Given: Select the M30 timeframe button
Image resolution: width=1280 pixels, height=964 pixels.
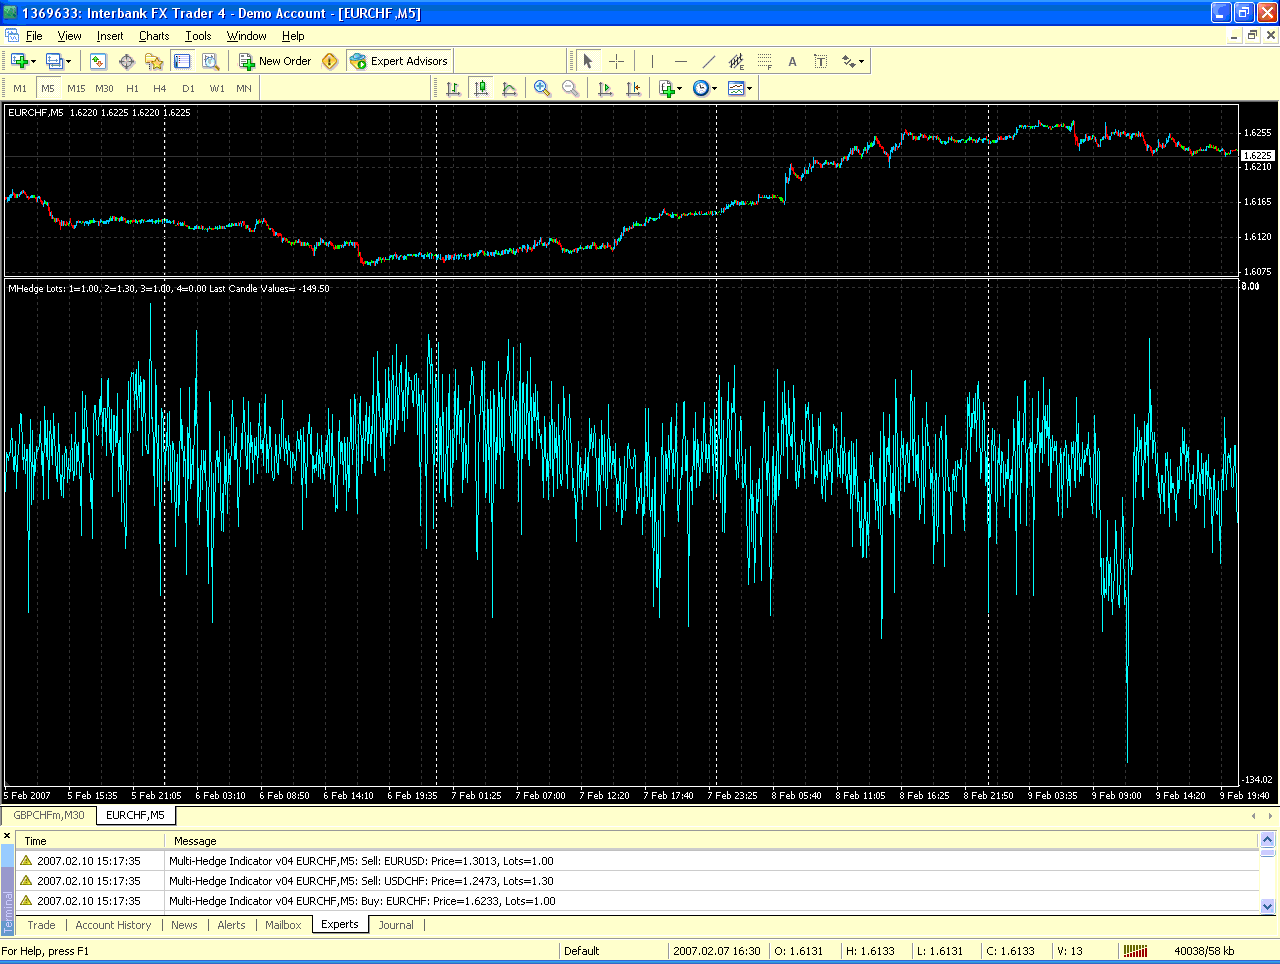Looking at the screenshot, I should coord(104,88).
